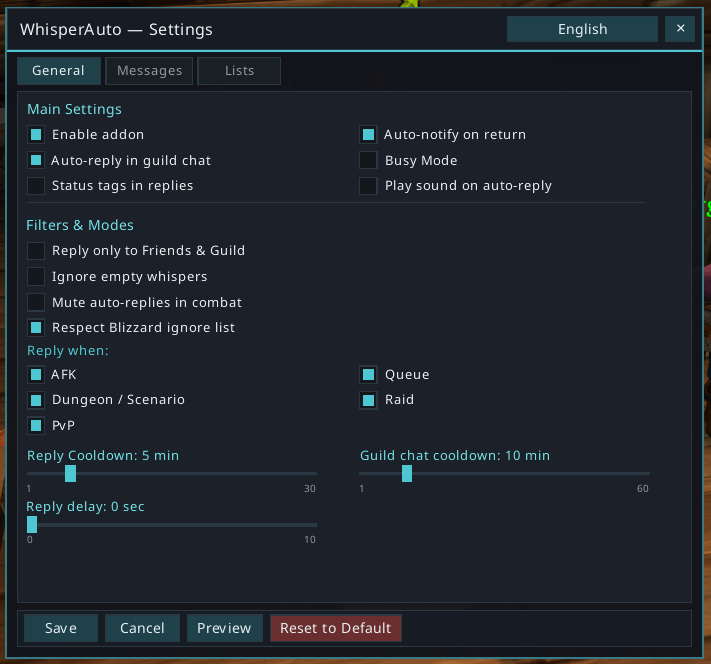Screen dimensions: 711x664
Task: Click the Save button
Action: pos(61,628)
